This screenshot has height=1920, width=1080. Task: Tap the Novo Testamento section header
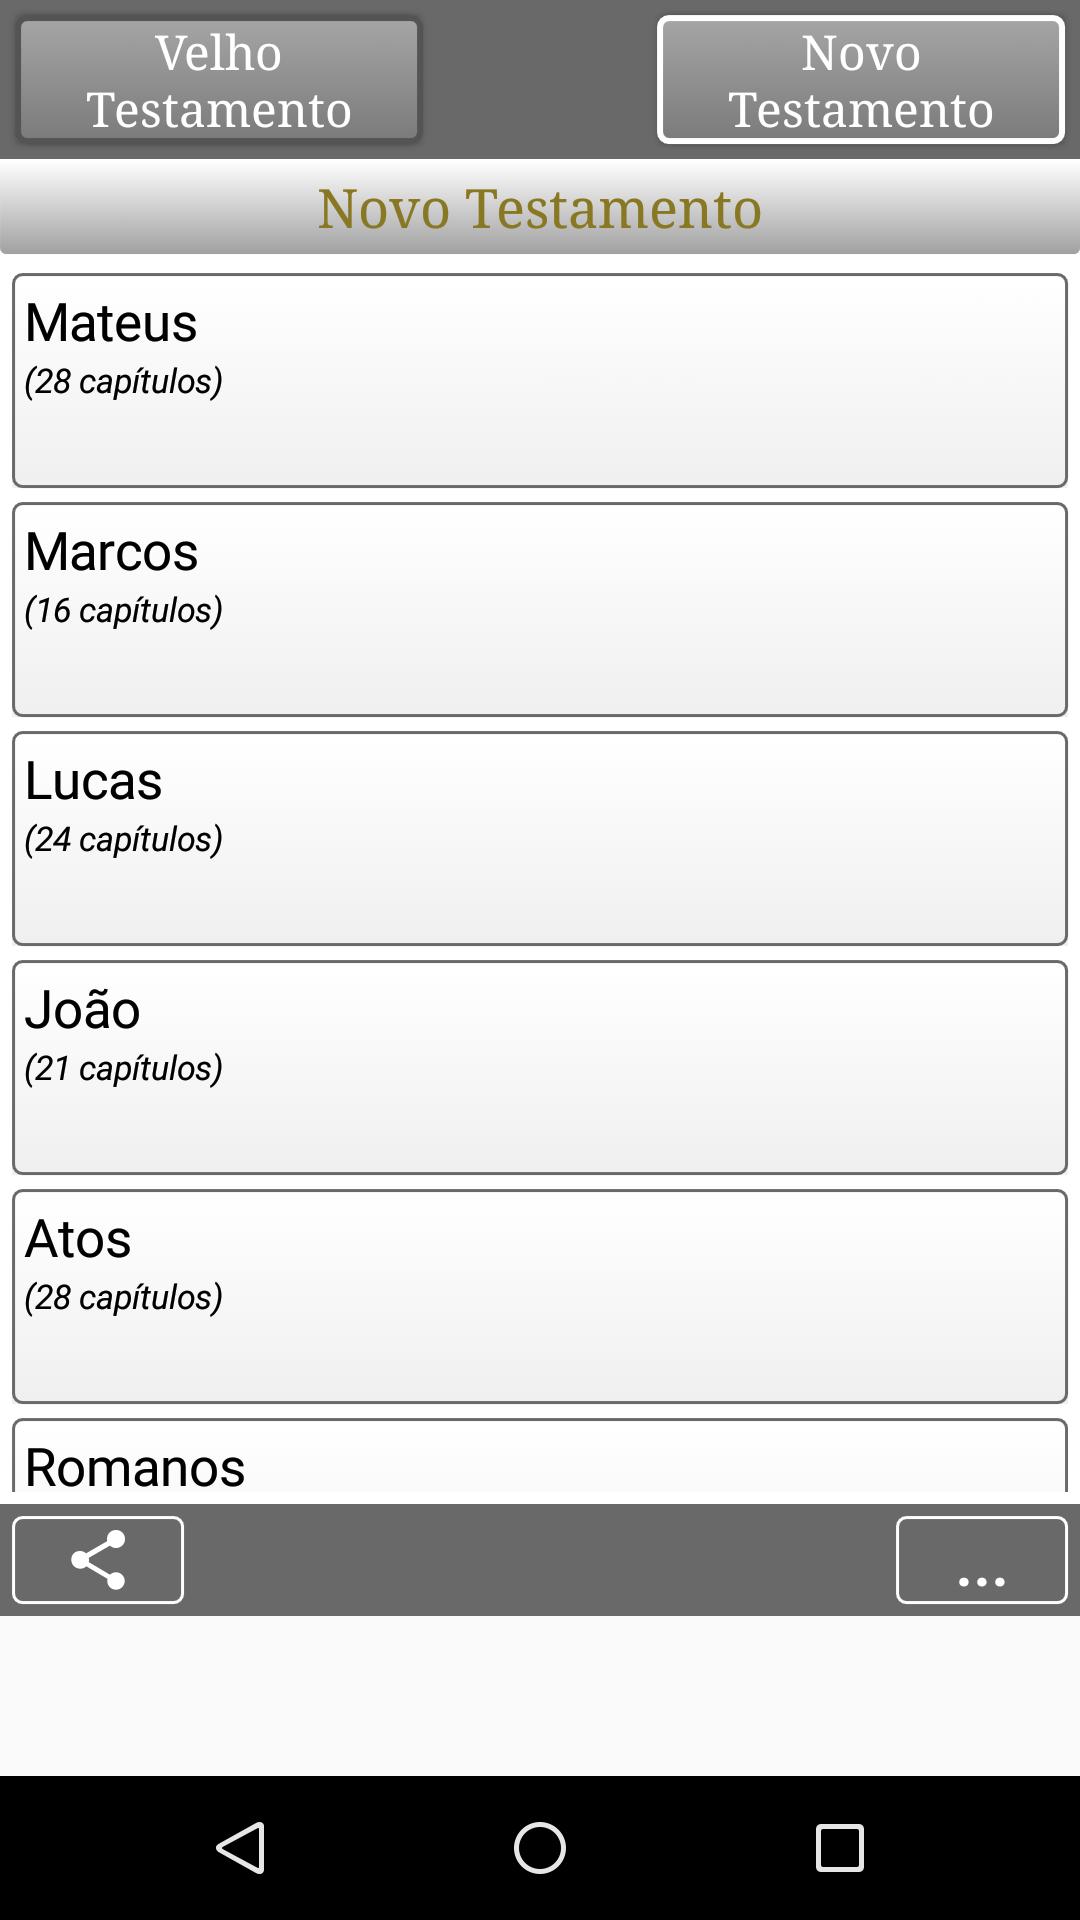click(x=540, y=207)
